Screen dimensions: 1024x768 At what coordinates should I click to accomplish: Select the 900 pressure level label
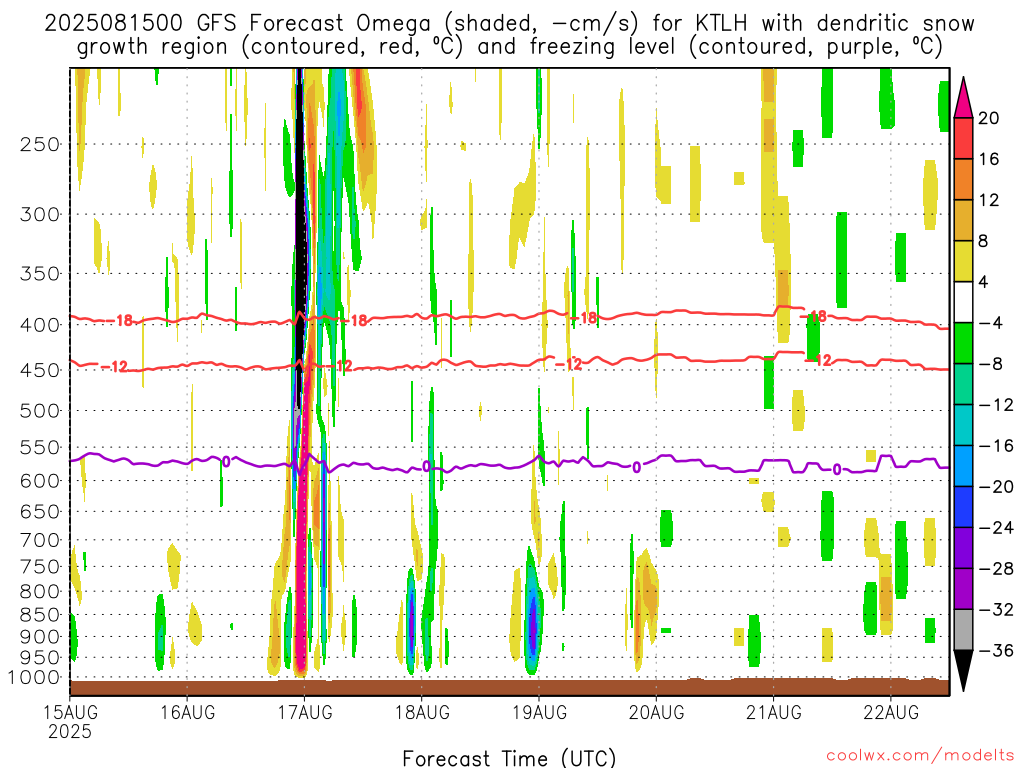tap(40, 637)
